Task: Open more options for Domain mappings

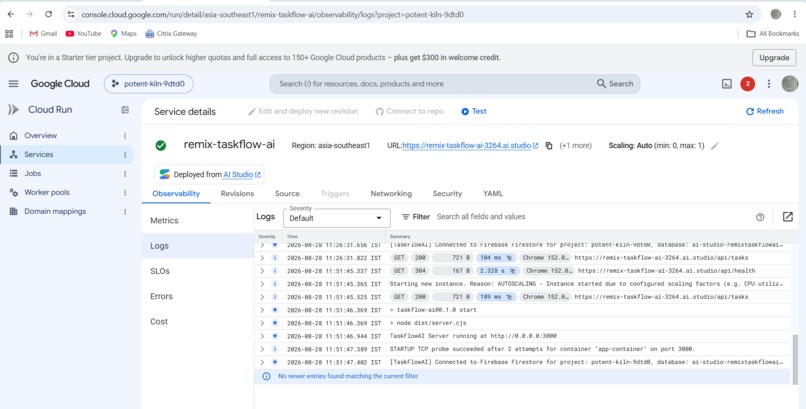Action: [125, 212]
